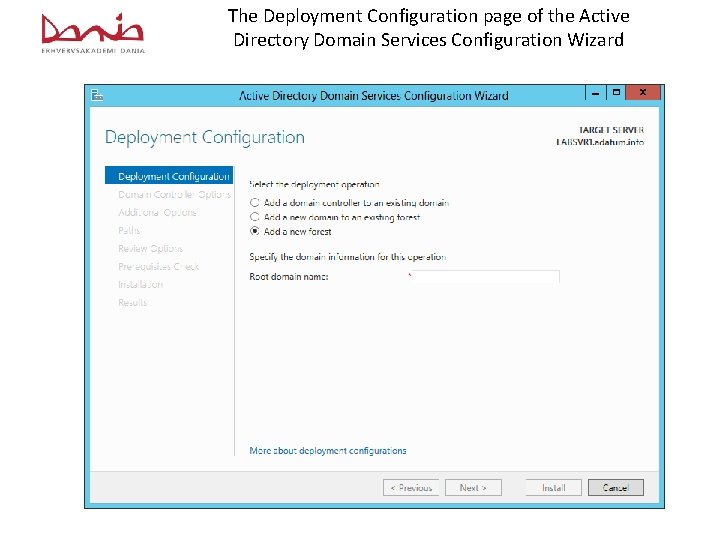The height and width of the screenshot is (540, 720).
Task: Select 'Add a domain controller to an existing domain'
Action: pyautogui.click(x=349, y=202)
